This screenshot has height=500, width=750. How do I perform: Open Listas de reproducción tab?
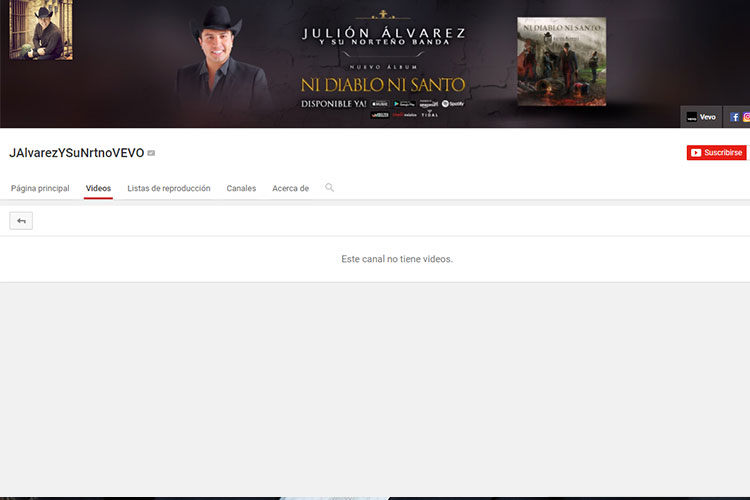(x=169, y=188)
